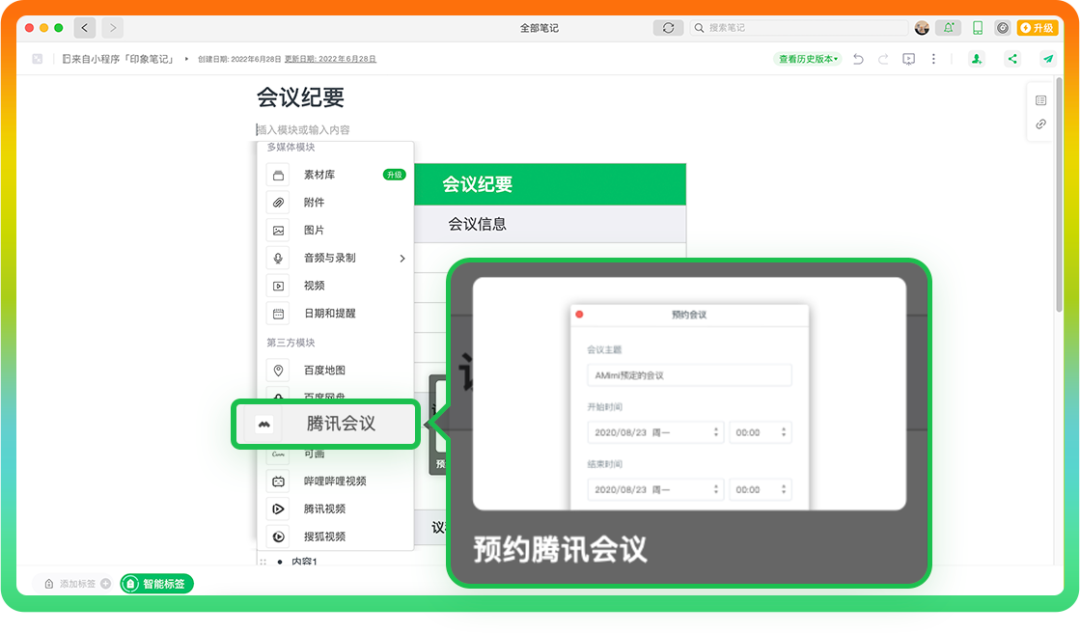This screenshot has height=633, width=1080.
Task: Open the notification bell
Action: tap(948, 28)
